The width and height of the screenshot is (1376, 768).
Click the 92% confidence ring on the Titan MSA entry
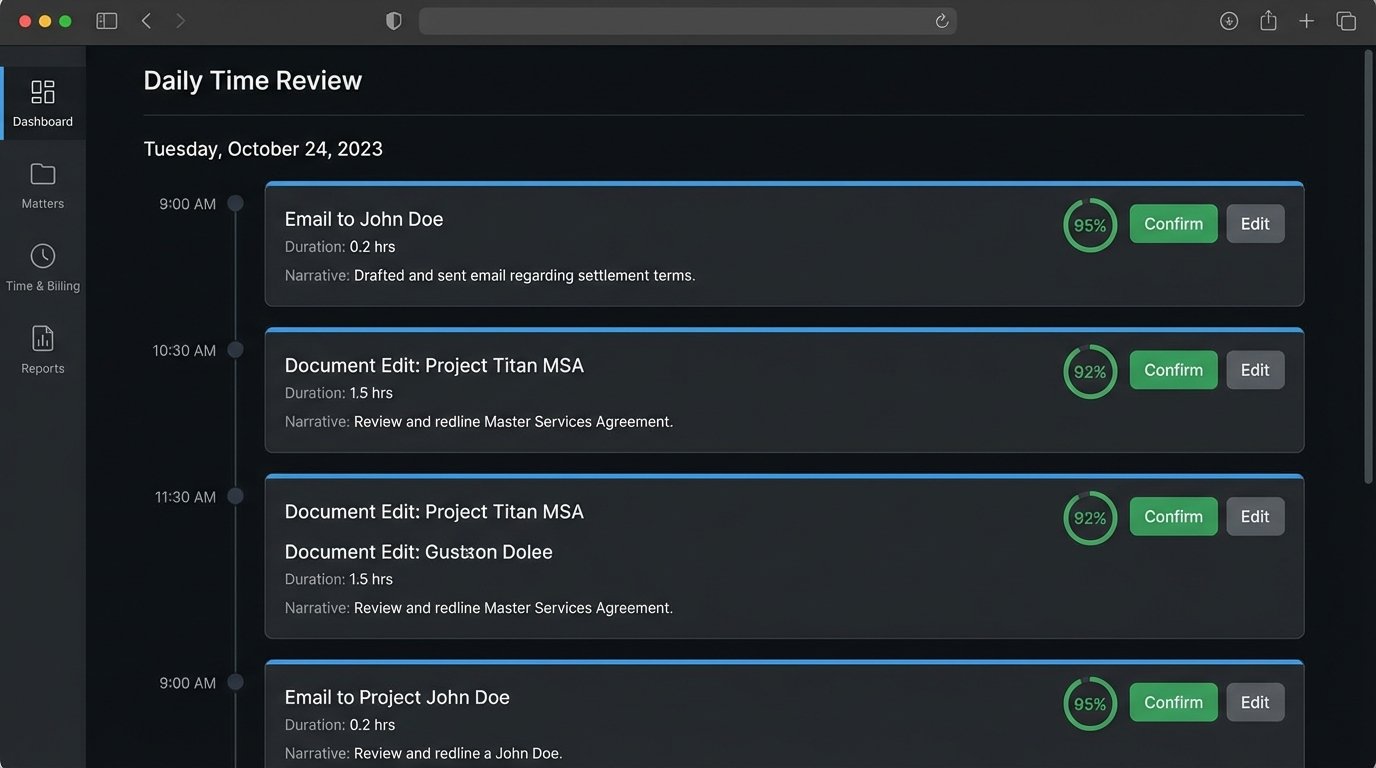1089,370
